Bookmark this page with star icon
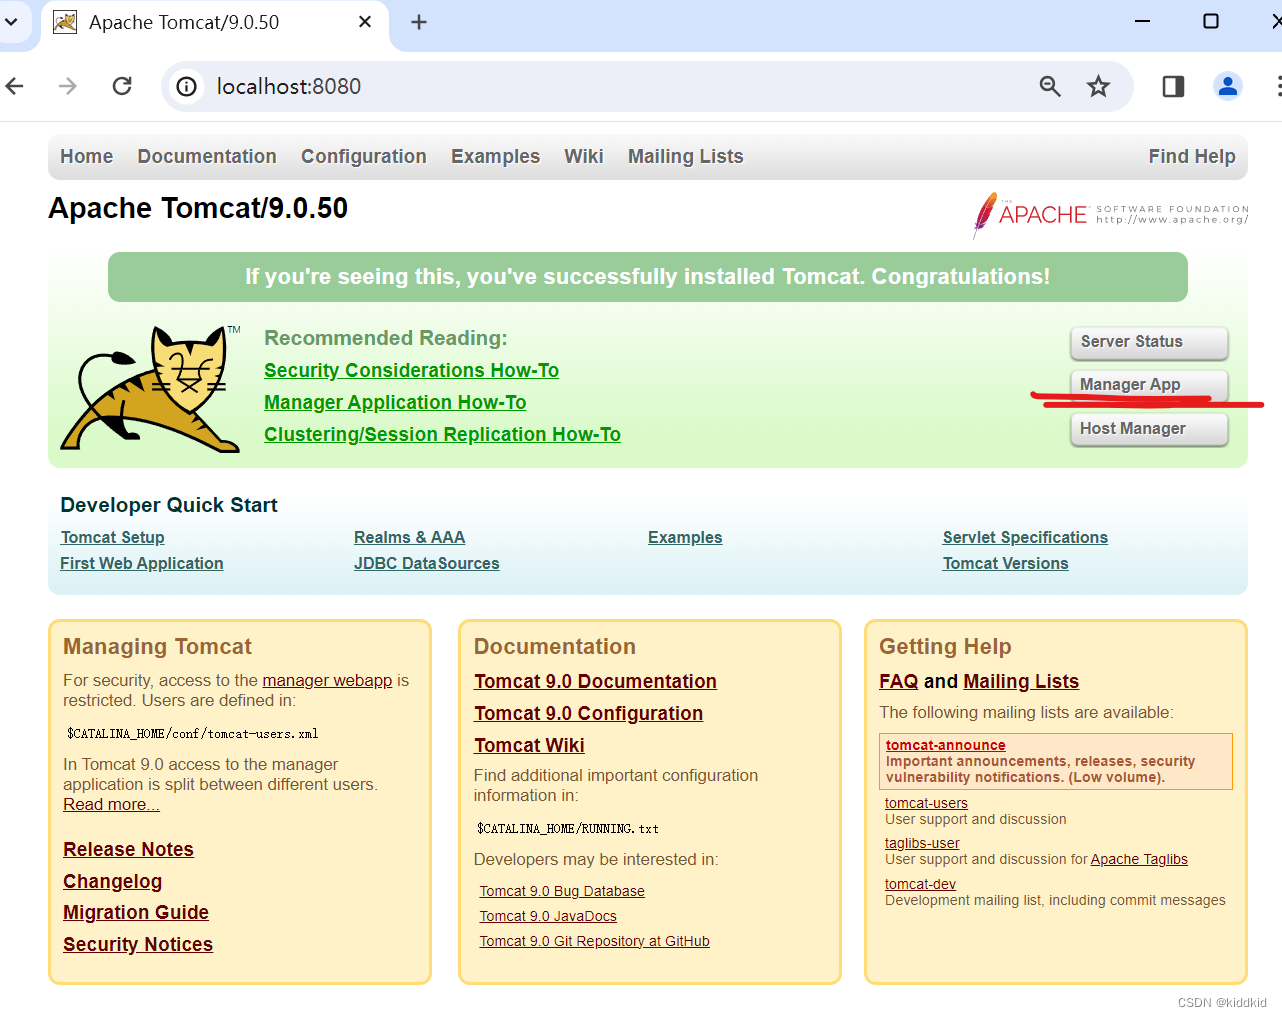The image size is (1282, 1017). click(1099, 87)
